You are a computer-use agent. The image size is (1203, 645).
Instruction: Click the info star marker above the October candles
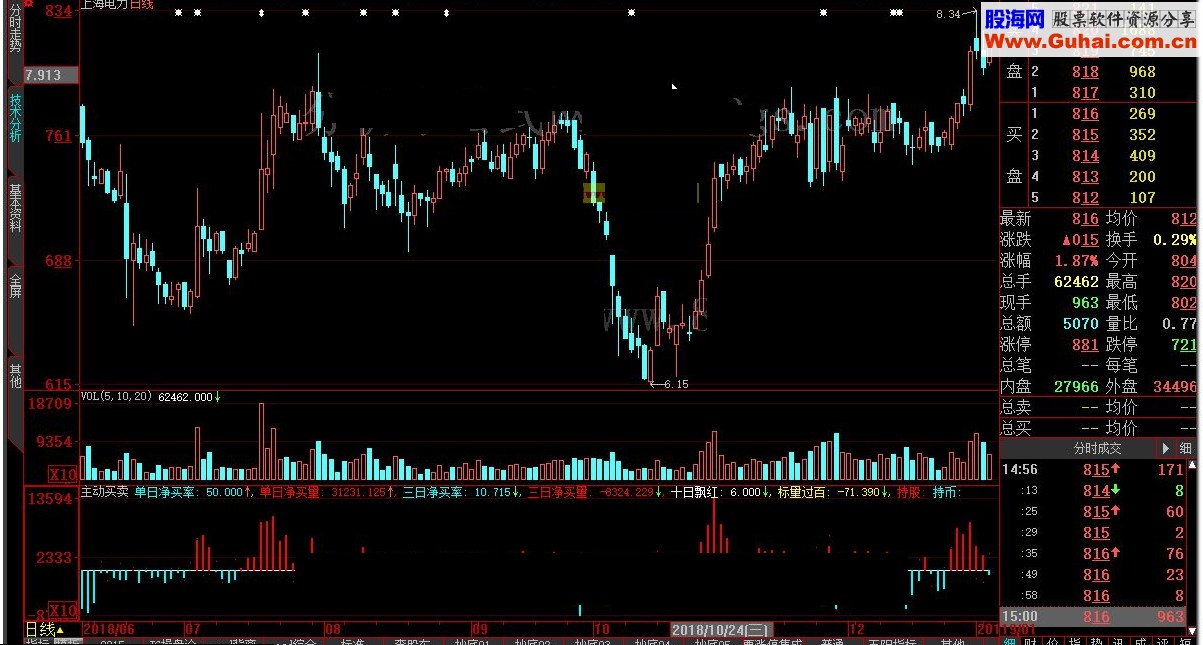631,13
